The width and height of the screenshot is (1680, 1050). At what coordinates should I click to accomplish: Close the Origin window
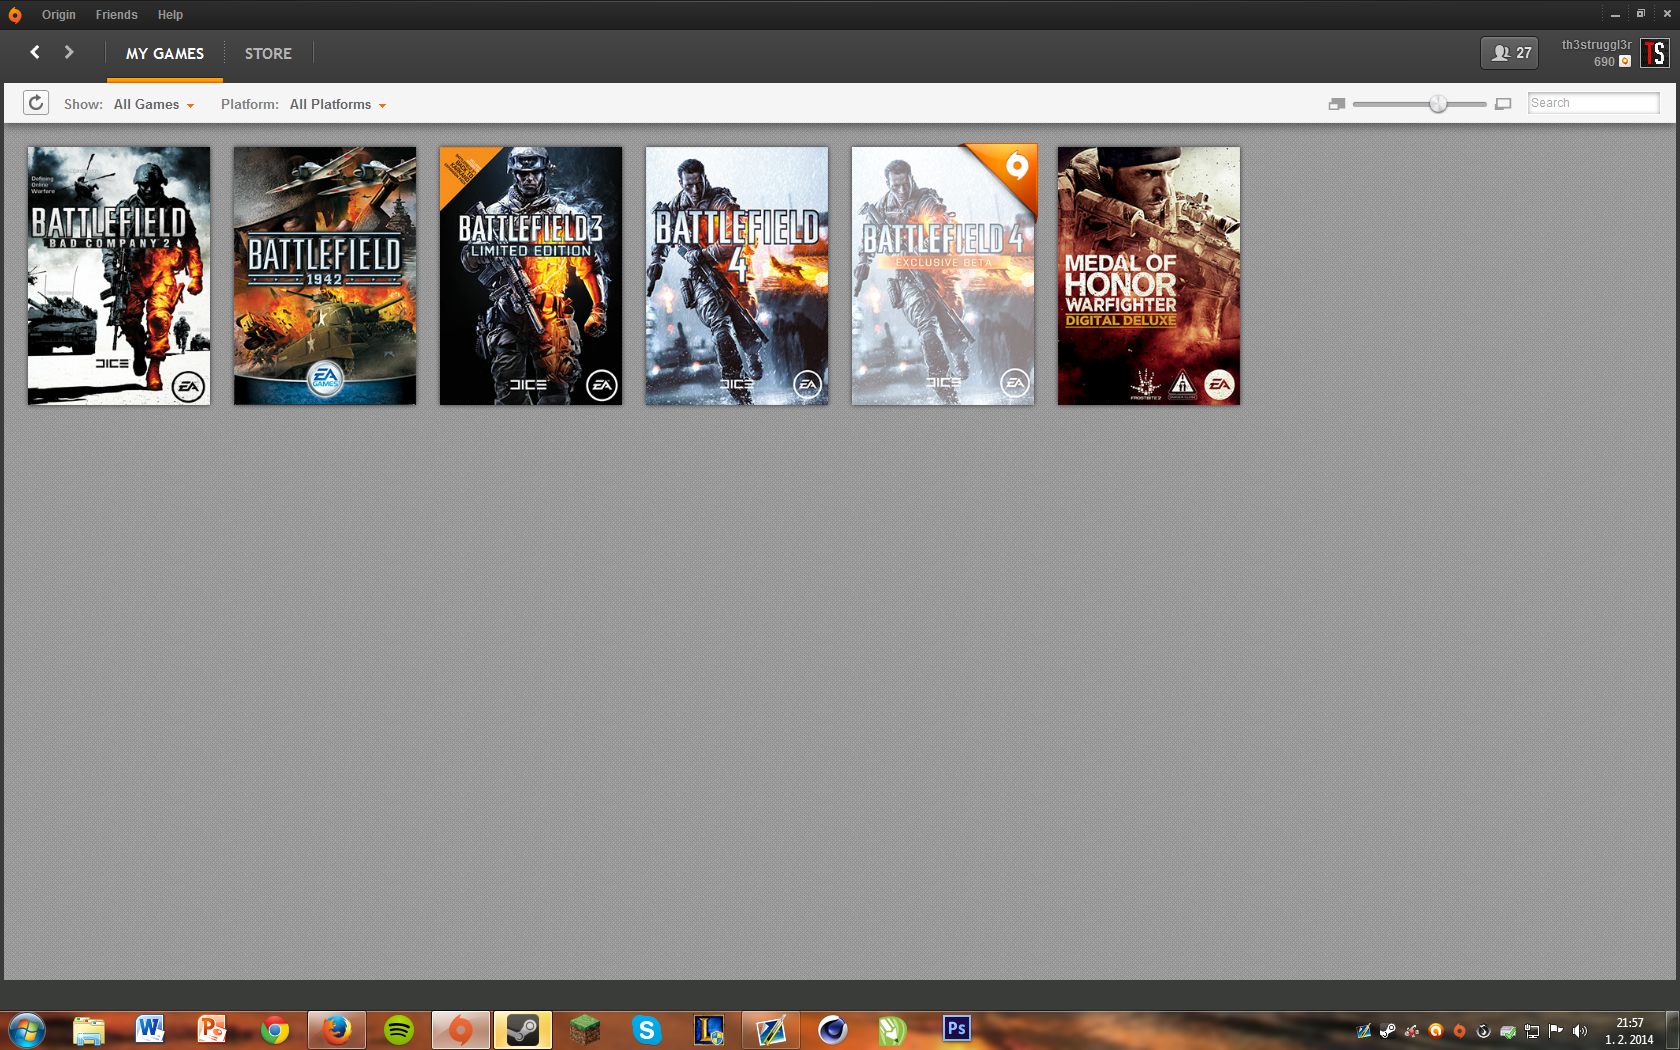coord(1667,14)
